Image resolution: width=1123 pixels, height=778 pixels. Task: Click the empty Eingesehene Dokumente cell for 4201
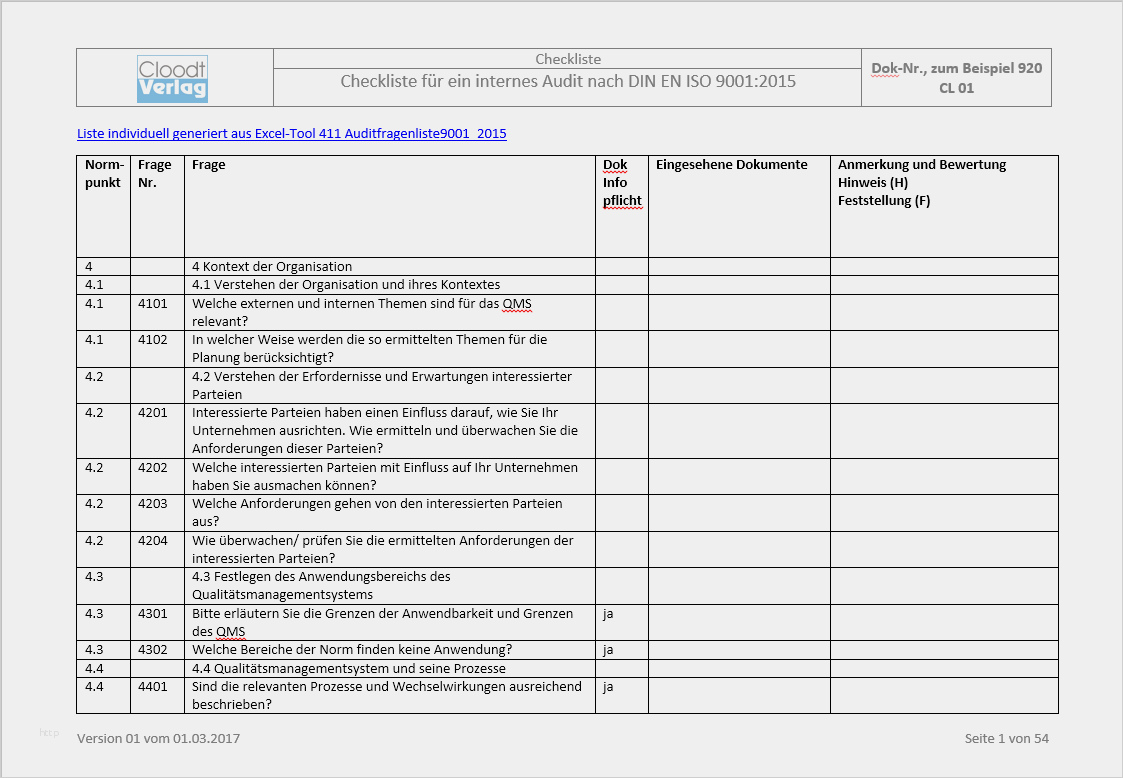pyautogui.click(x=739, y=431)
